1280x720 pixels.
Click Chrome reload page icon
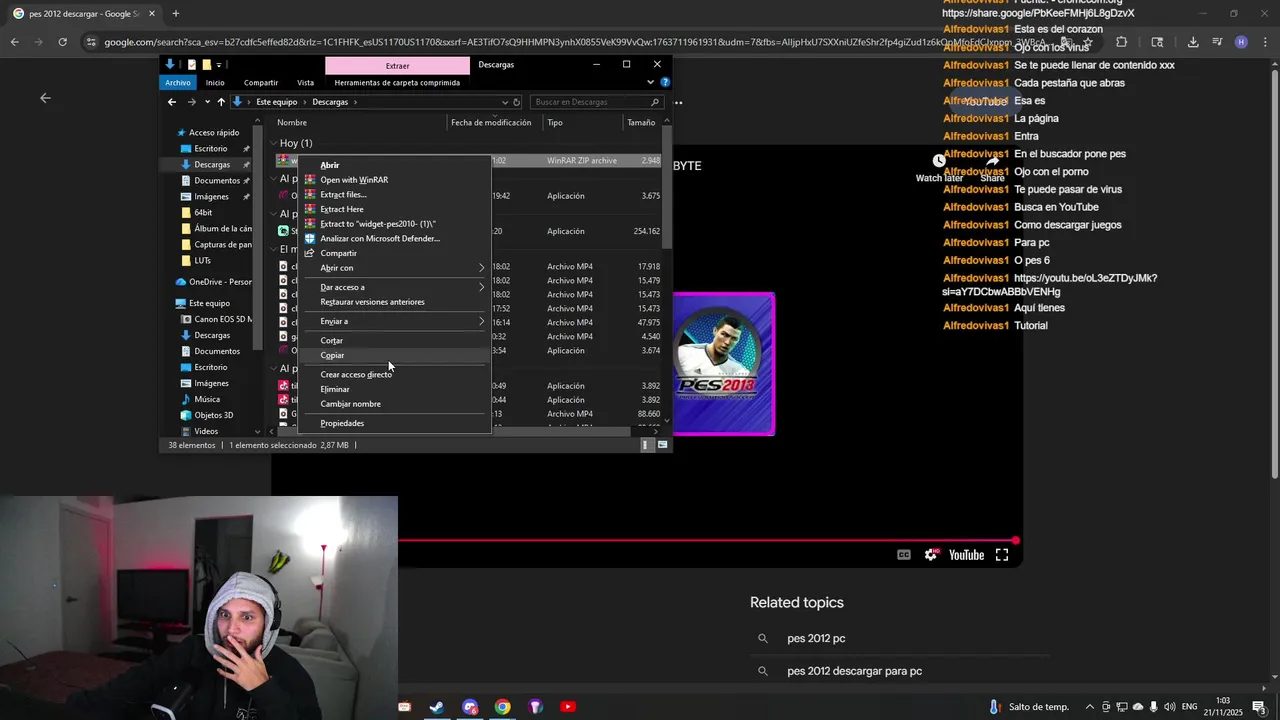(x=62, y=42)
